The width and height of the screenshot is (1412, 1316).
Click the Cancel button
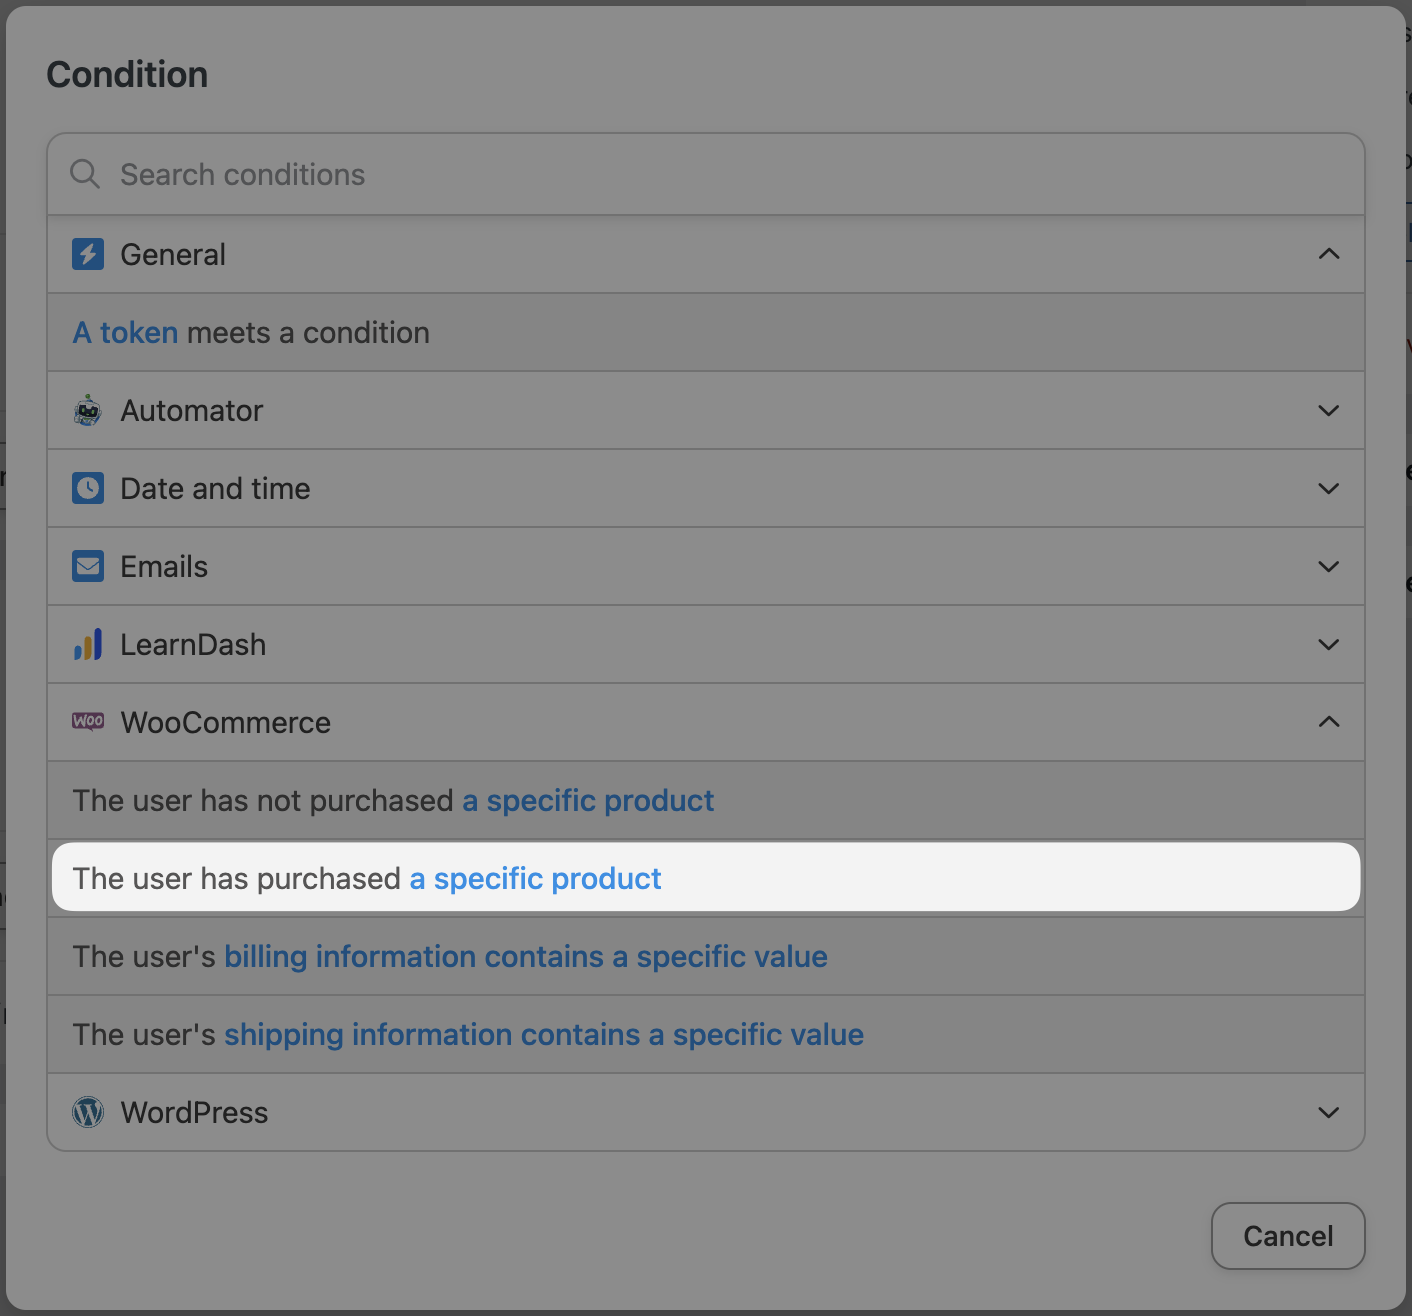coord(1288,1236)
